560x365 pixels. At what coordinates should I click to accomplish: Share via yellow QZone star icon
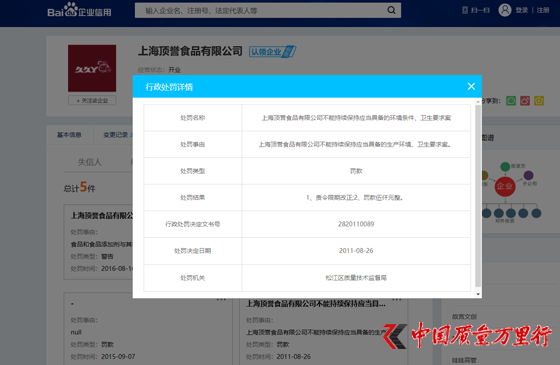(x=539, y=101)
